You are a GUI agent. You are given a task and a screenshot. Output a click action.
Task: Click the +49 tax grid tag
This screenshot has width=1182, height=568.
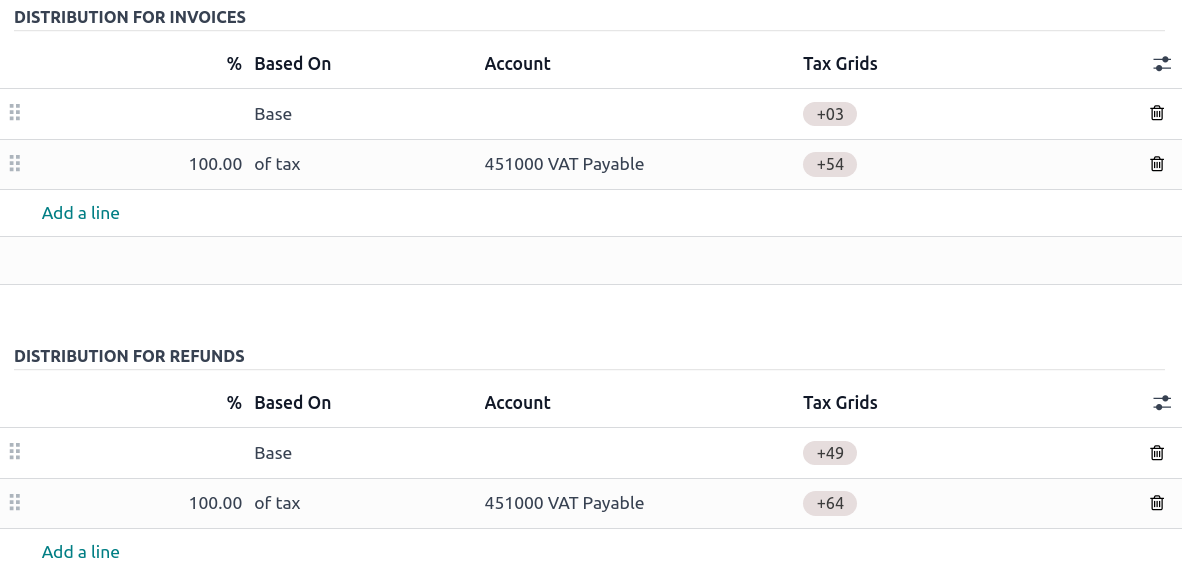pos(830,453)
